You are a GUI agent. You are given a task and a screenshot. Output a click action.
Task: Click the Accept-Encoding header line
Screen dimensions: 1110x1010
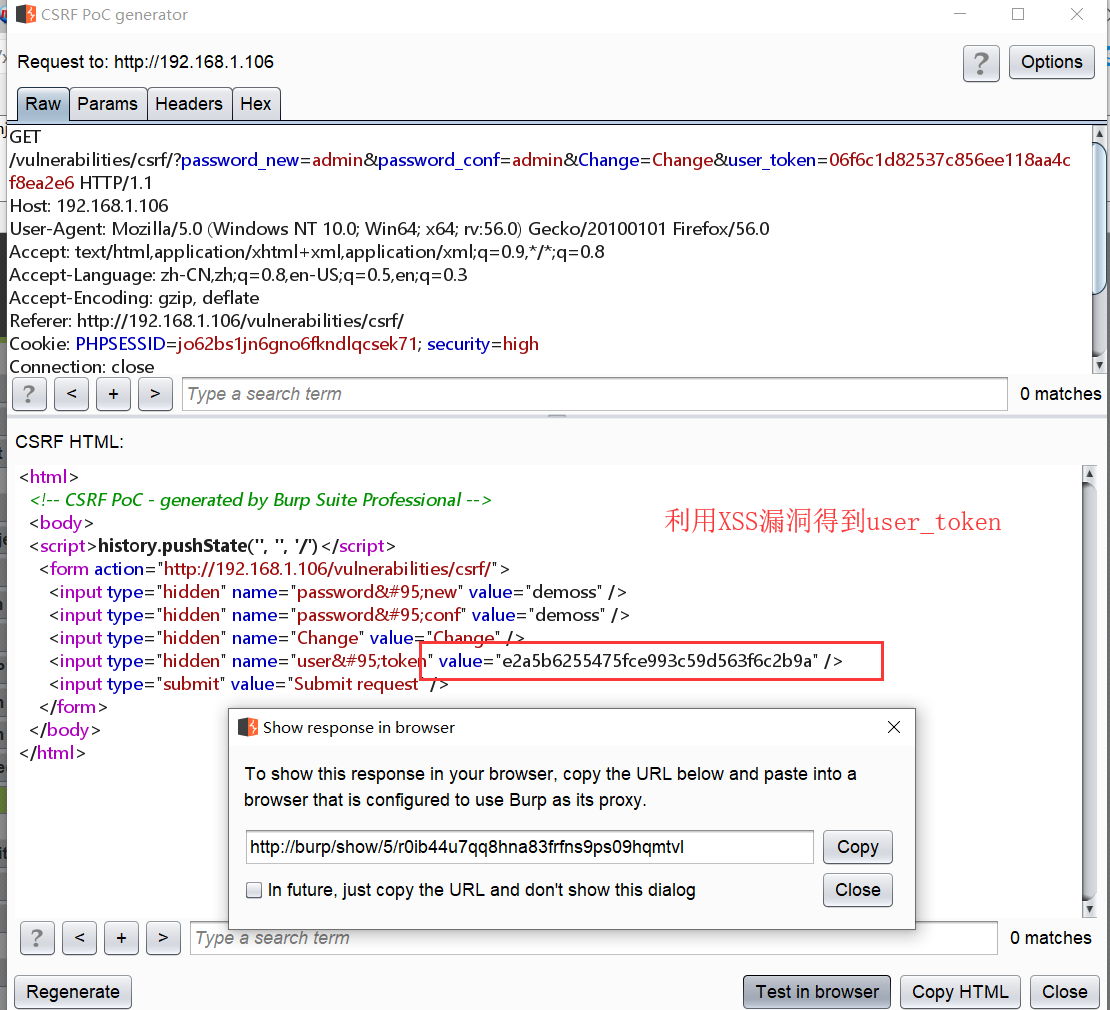135,298
